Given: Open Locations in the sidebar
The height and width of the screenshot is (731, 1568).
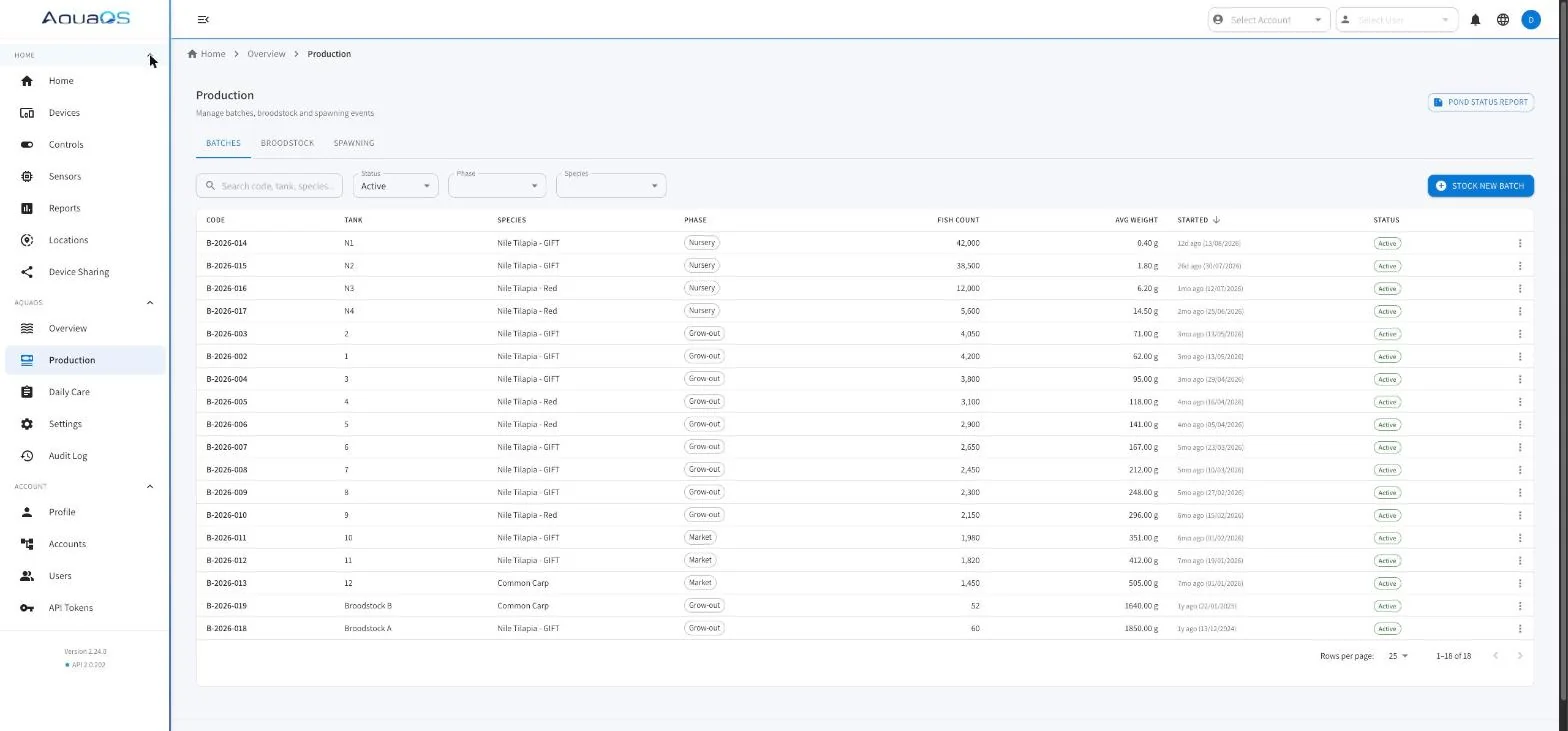Looking at the screenshot, I should [85, 240].
